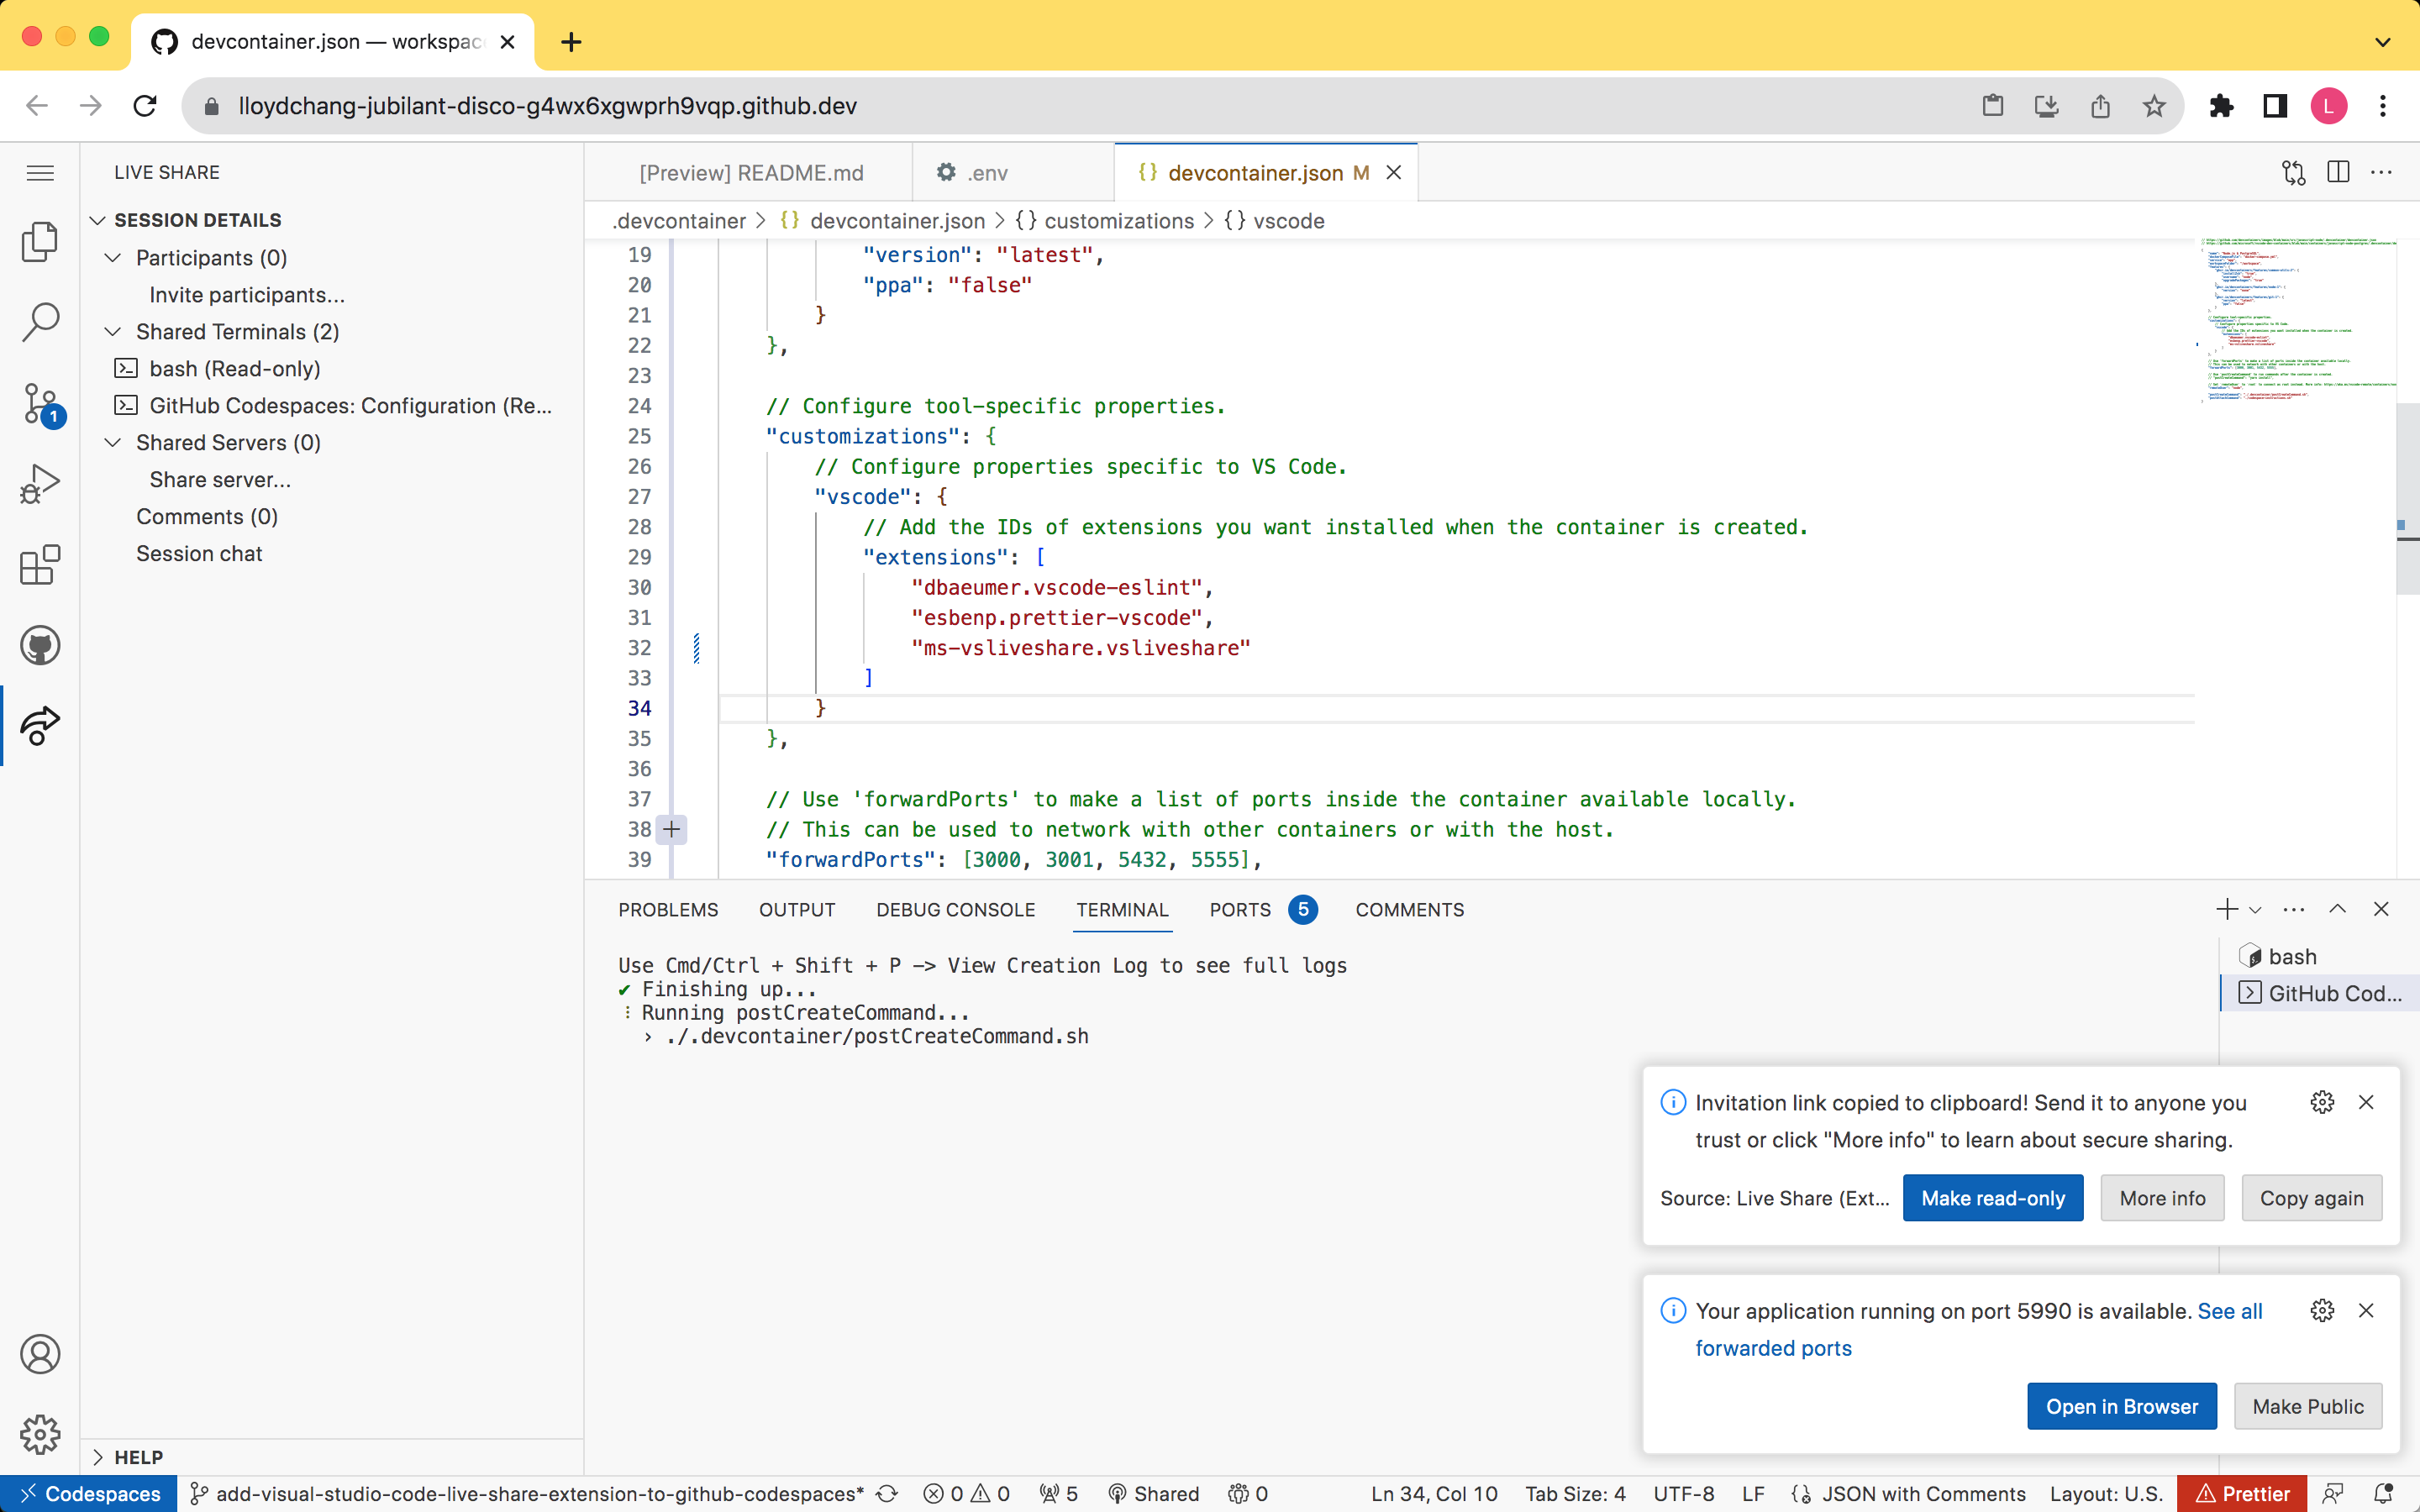Image resolution: width=2420 pixels, height=1512 pixels.
Task: Toggle the Prettier status bar item
Action: click(x=2242, y=1493)
